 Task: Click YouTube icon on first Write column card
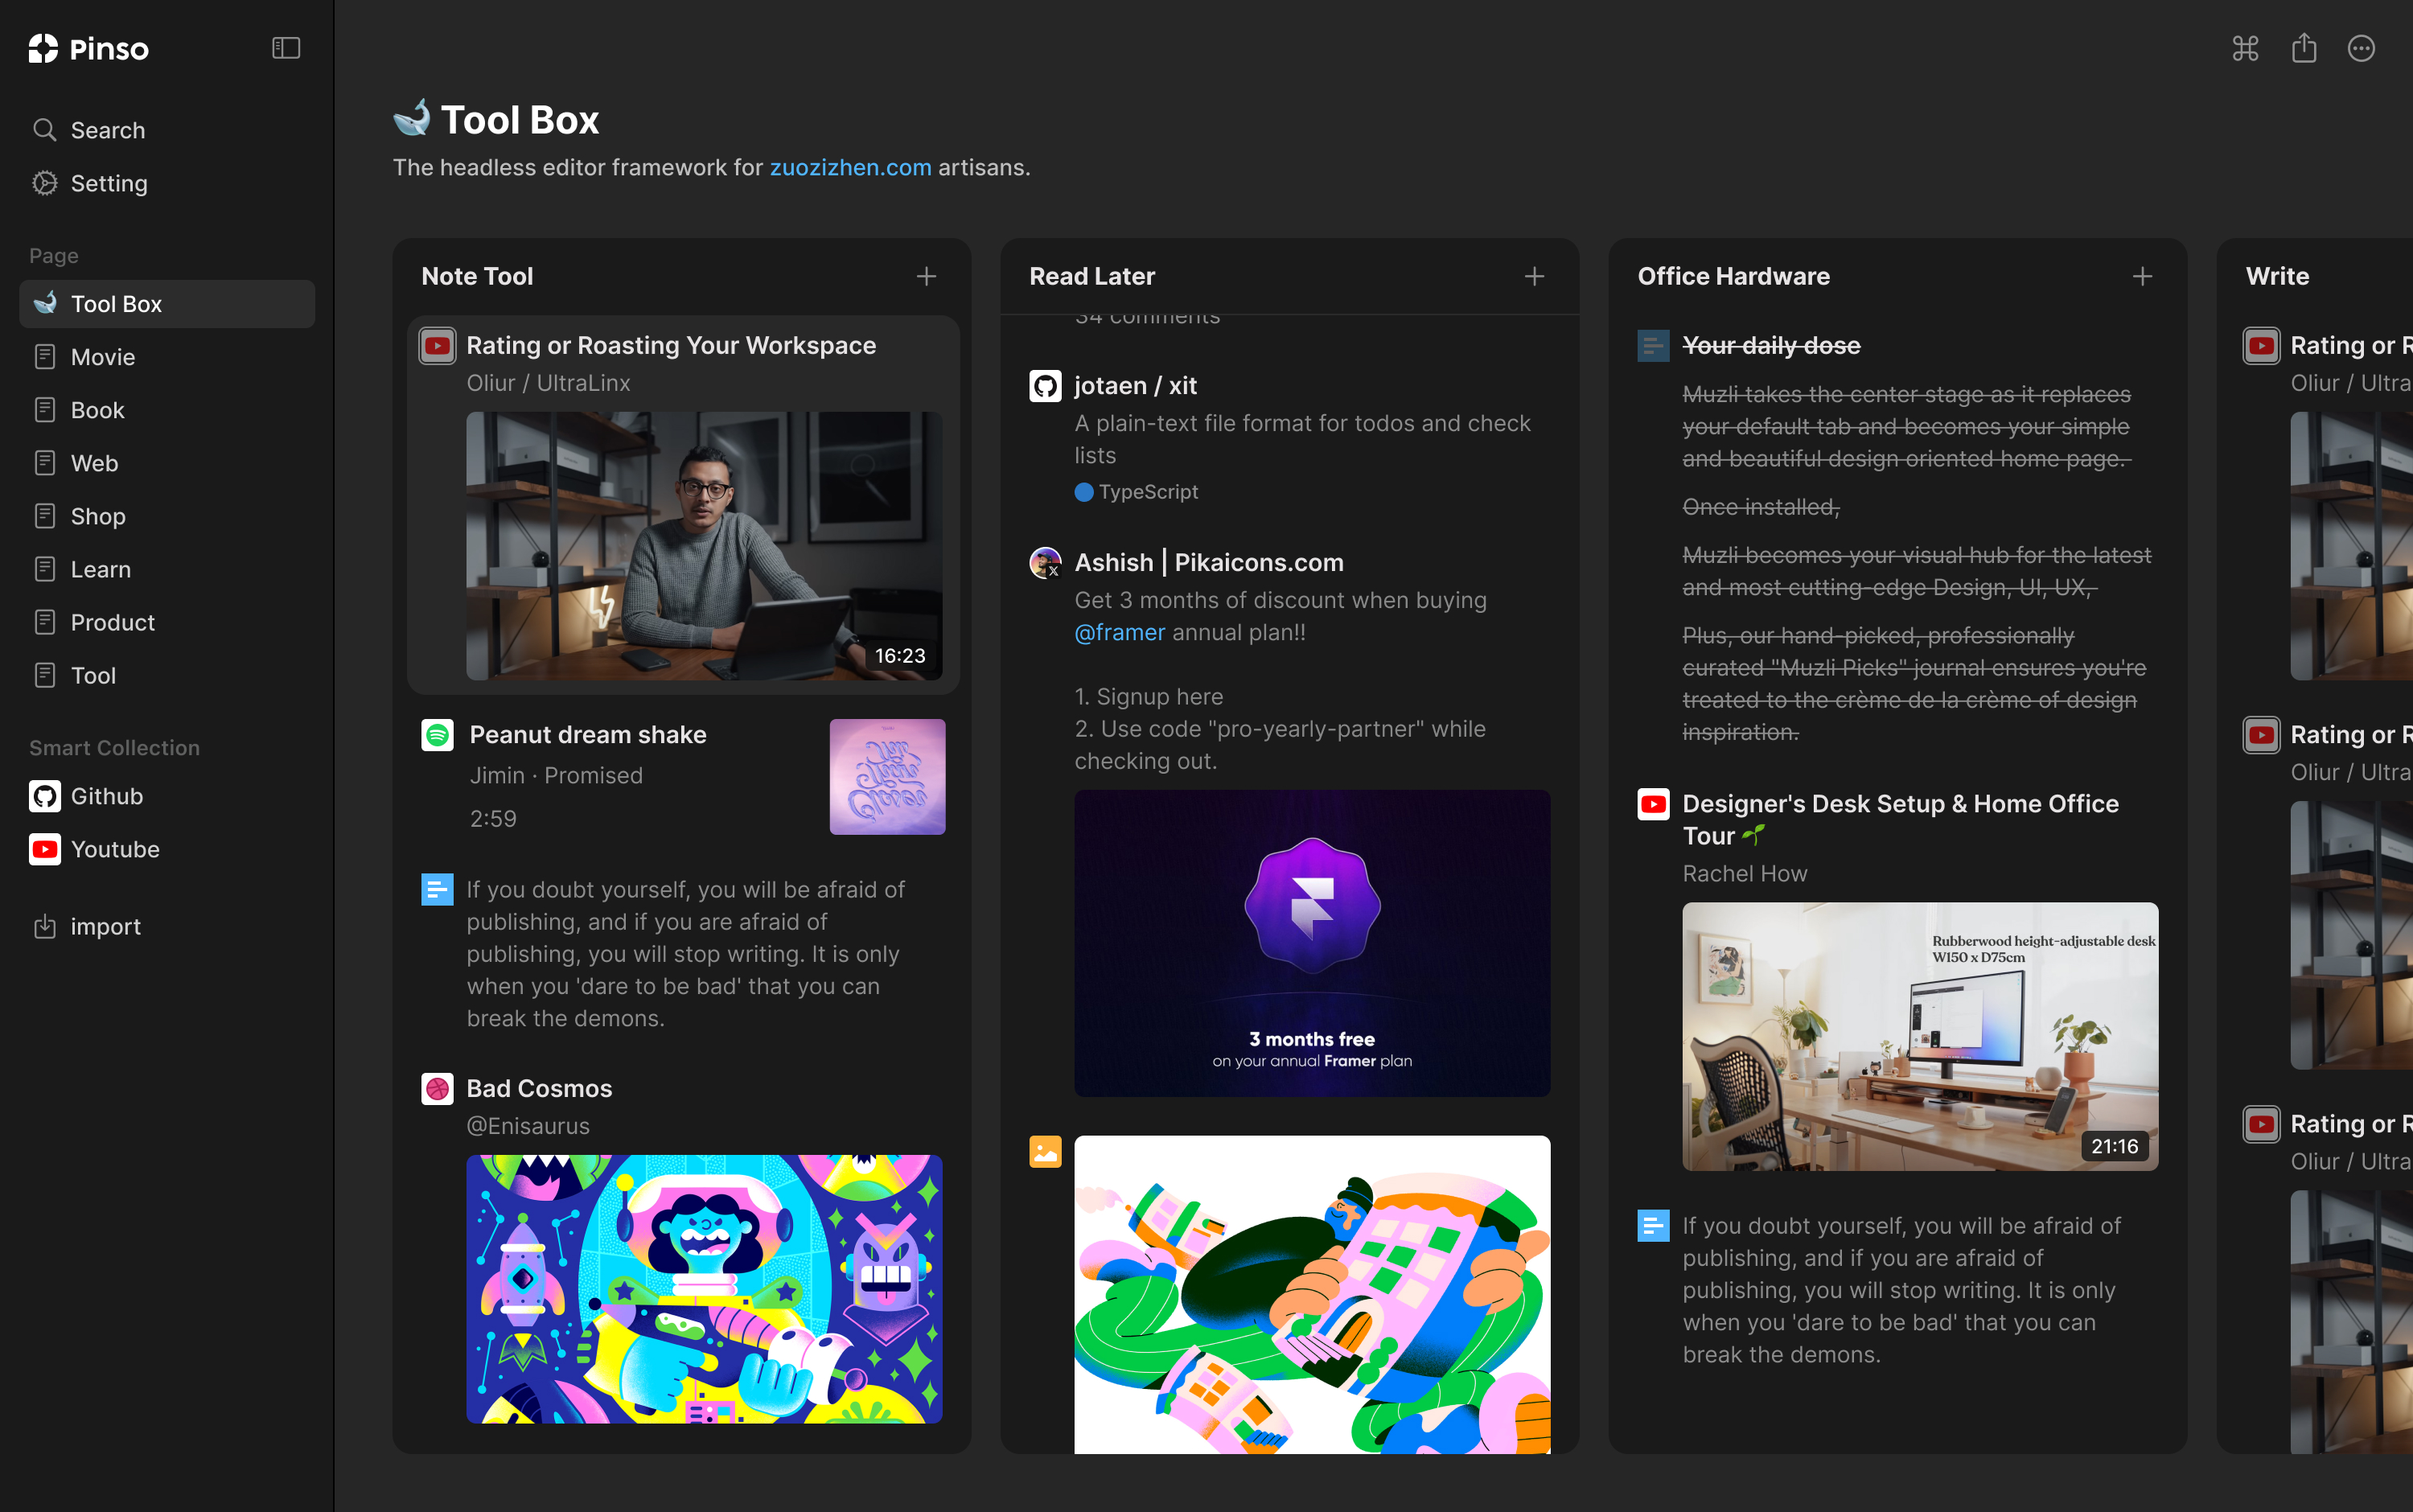2261,346
